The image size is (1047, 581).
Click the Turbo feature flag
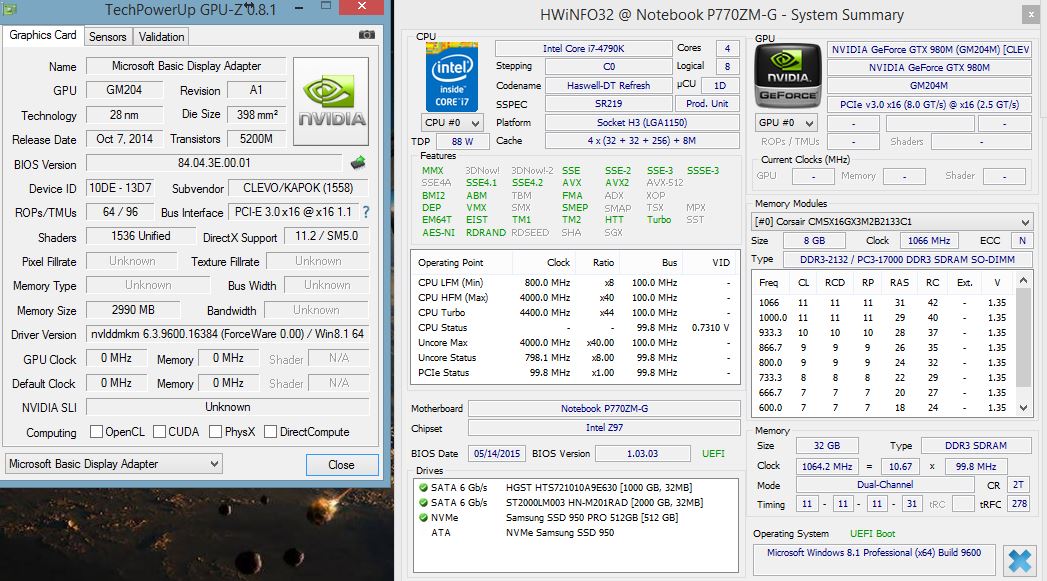tap(658, 220)
